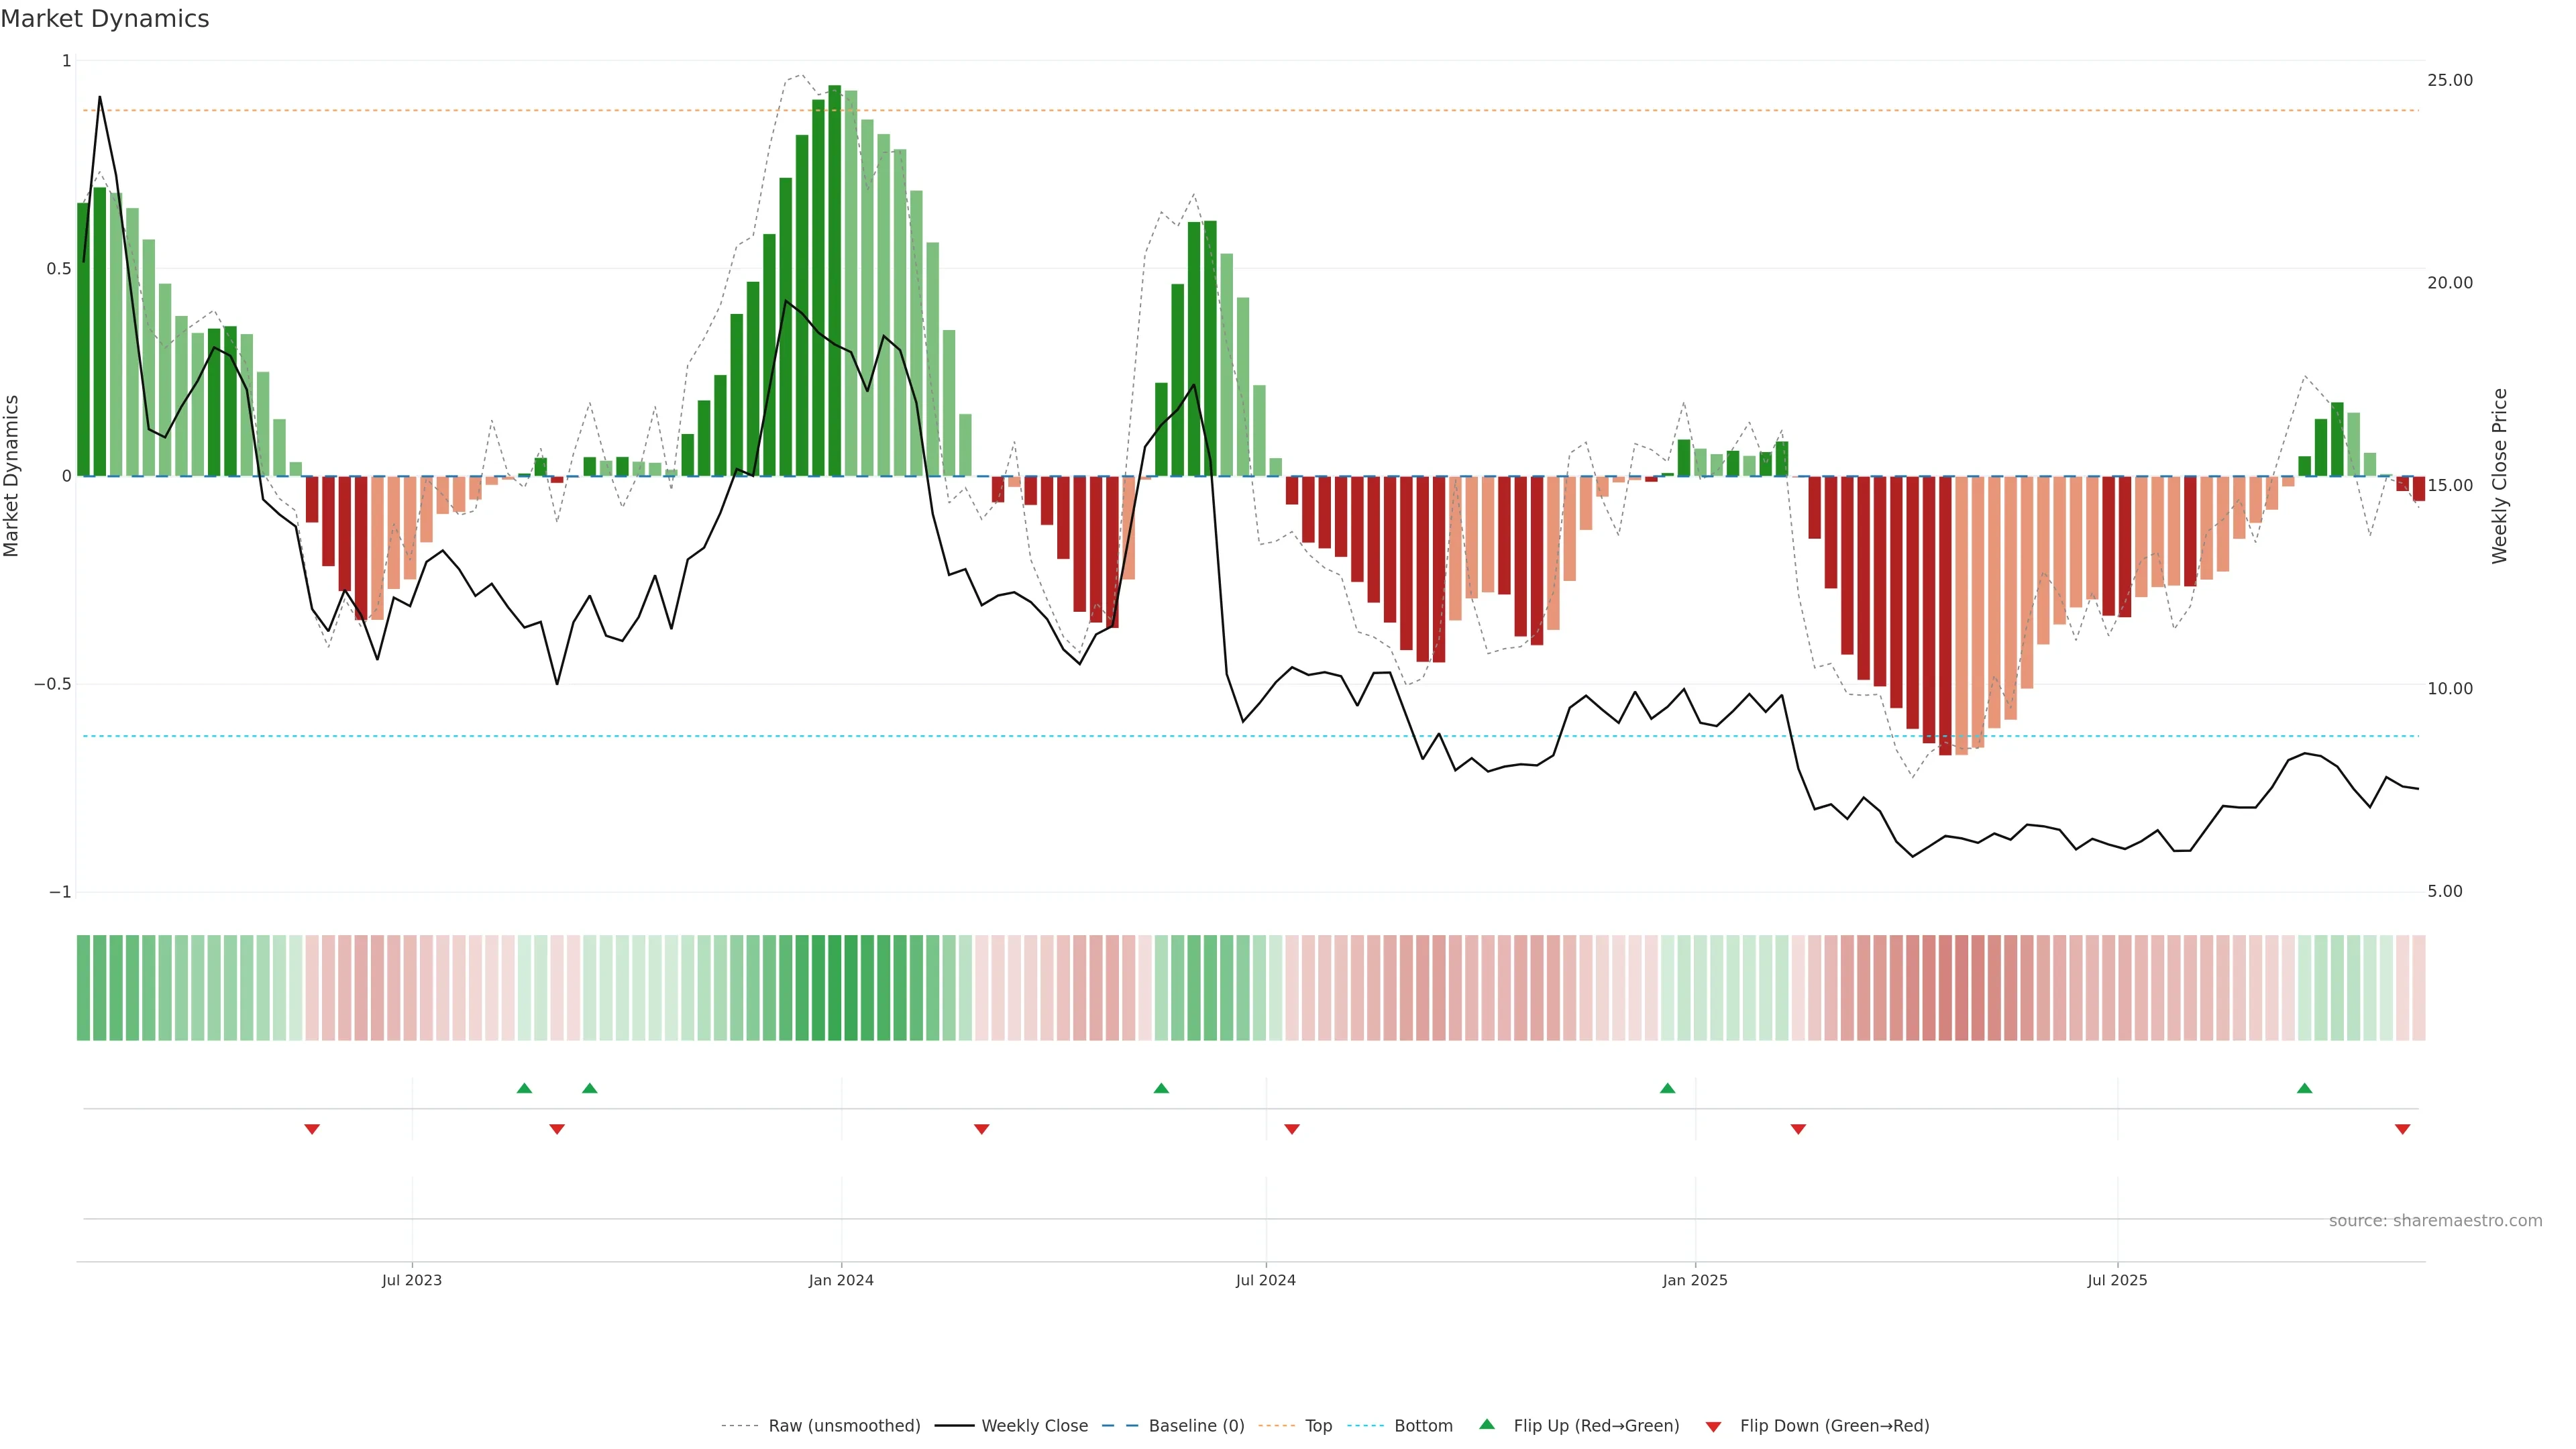The image size is (2576, 1449).
Task: Click the first green flip-up triangle marker
Action: click(524, 1088)
